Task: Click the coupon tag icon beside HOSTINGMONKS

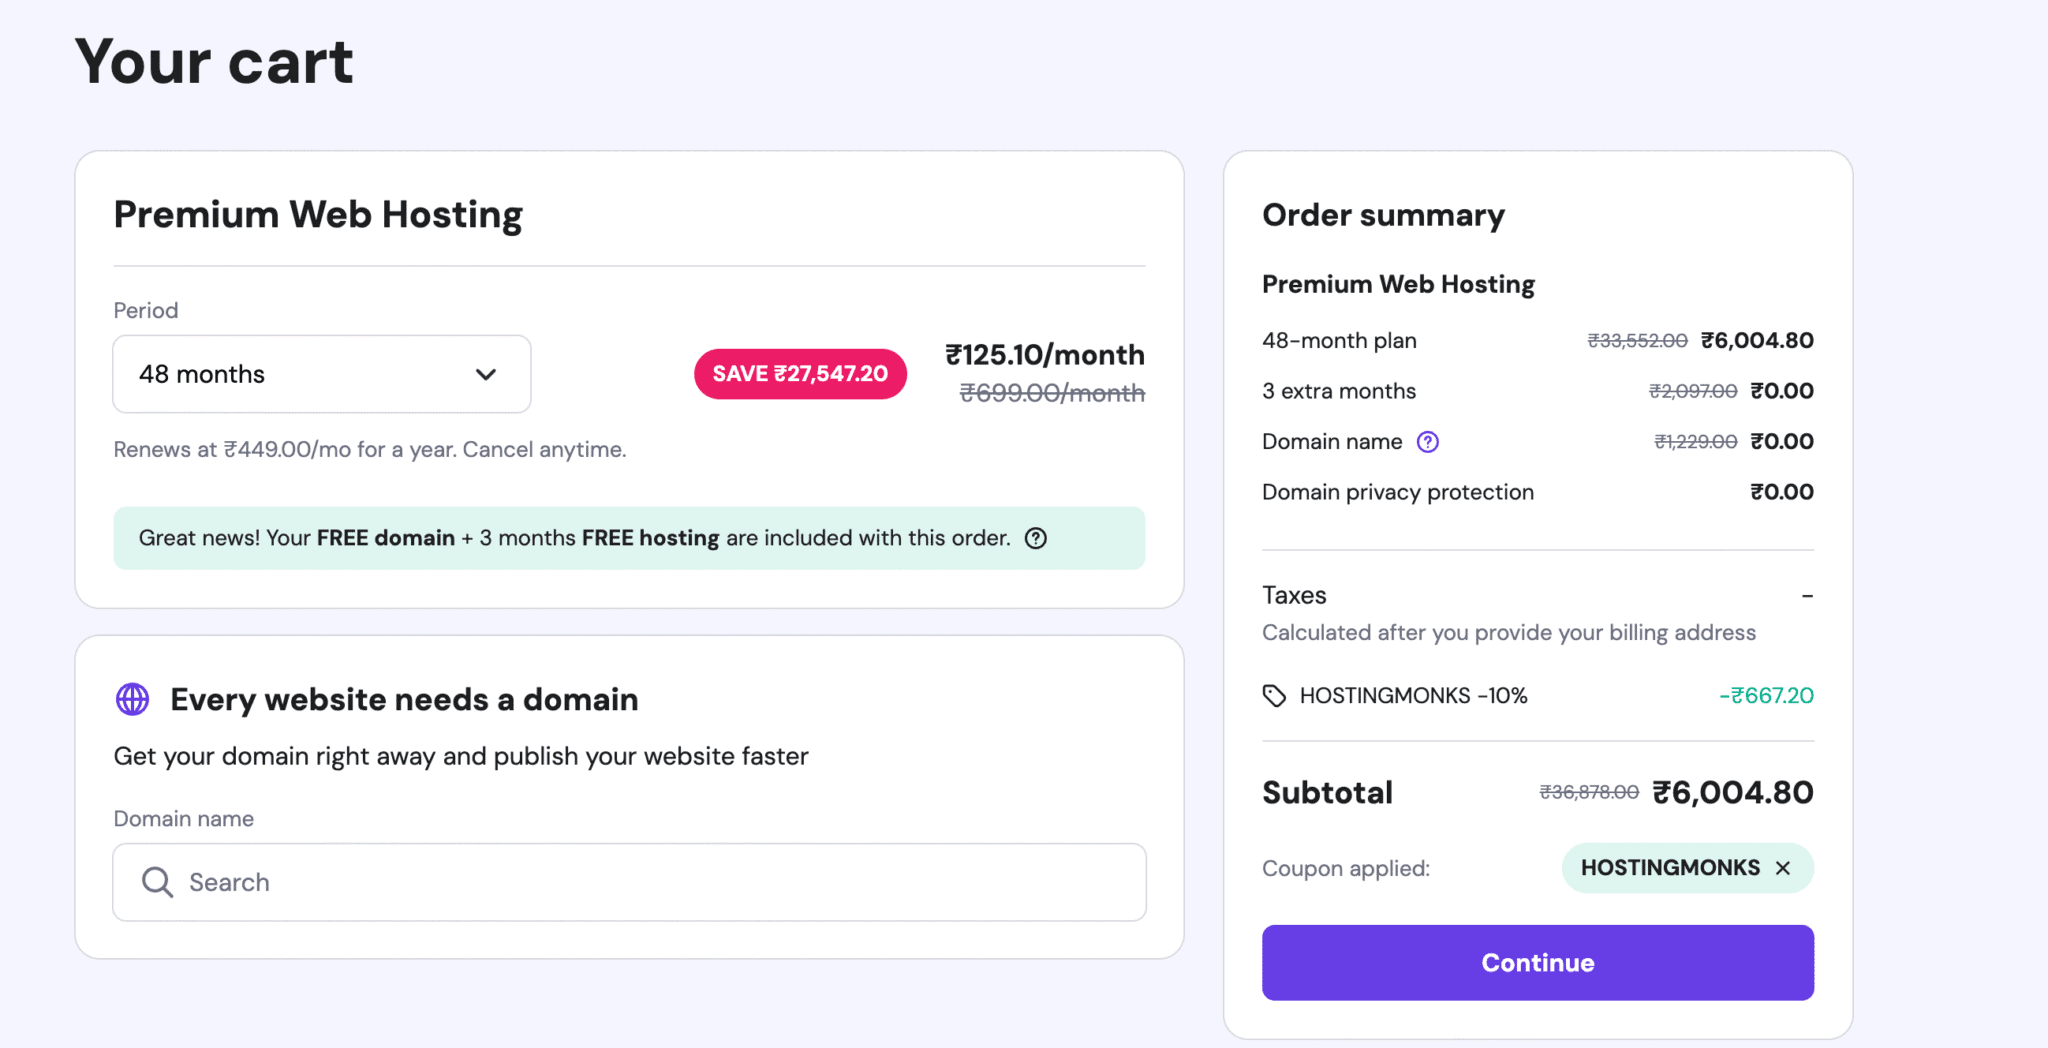Action: (x=1275, y=695)
